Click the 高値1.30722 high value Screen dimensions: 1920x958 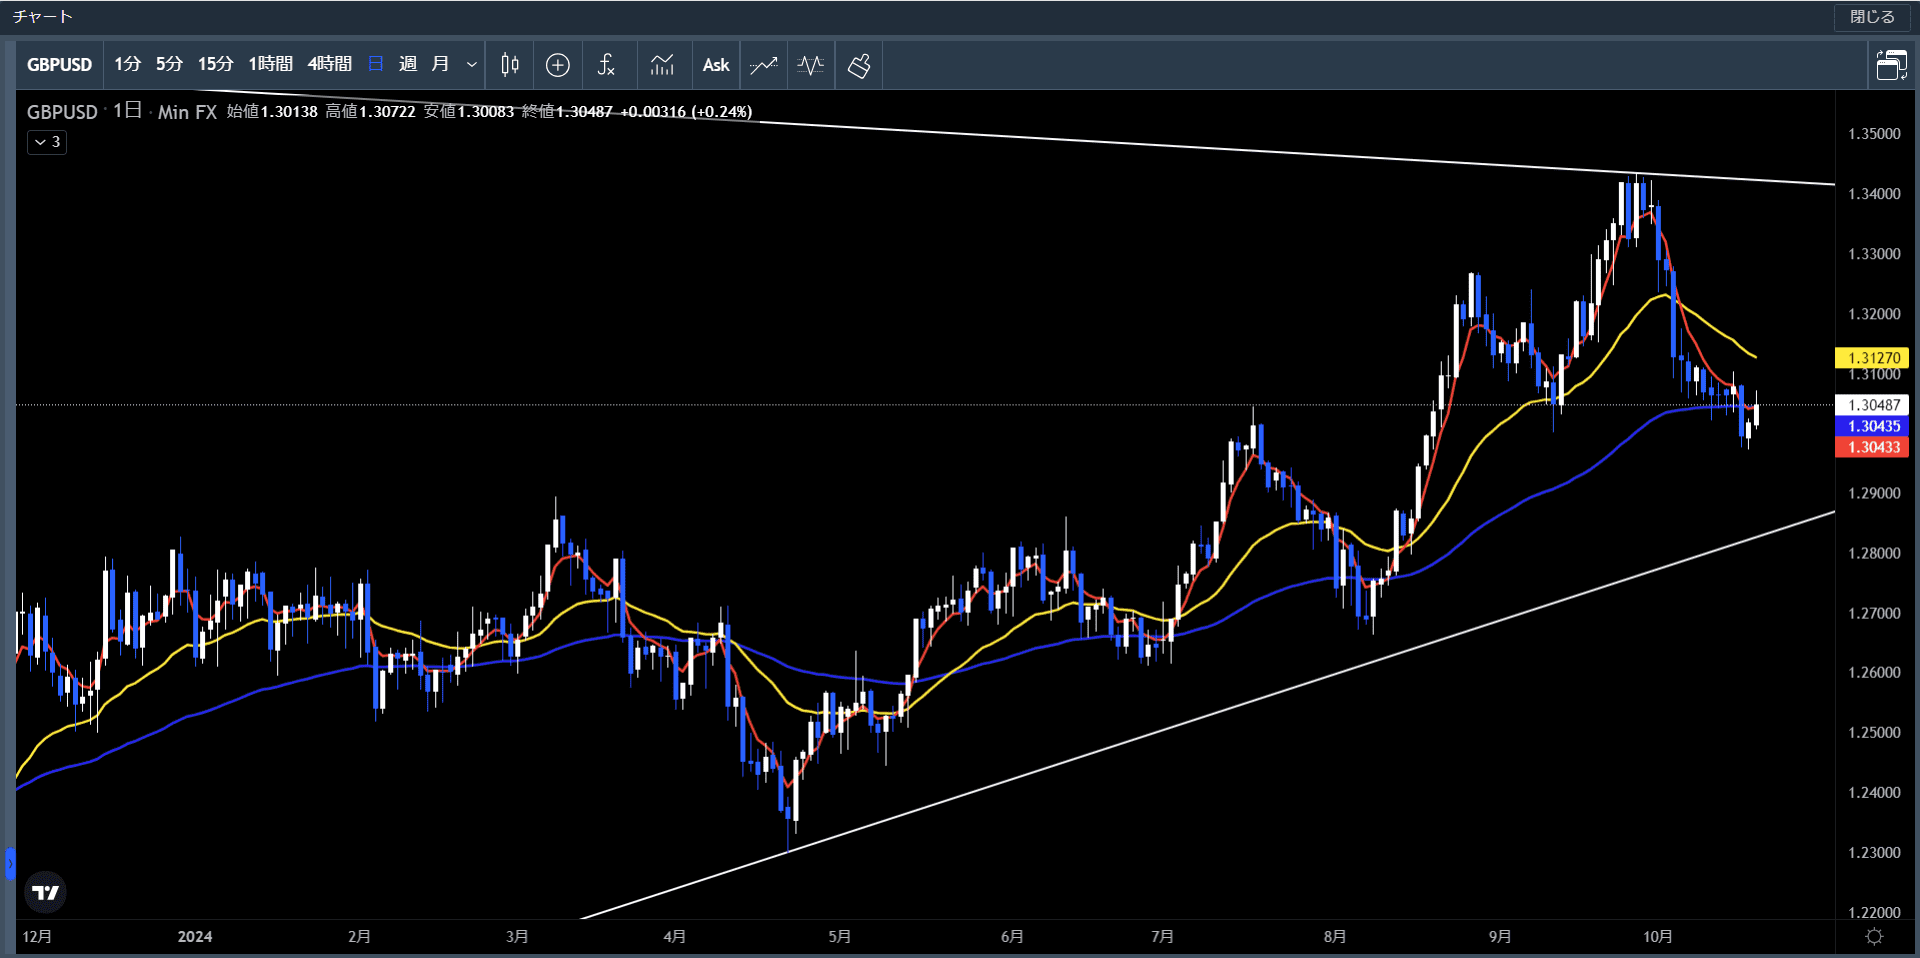click(370, 112)
